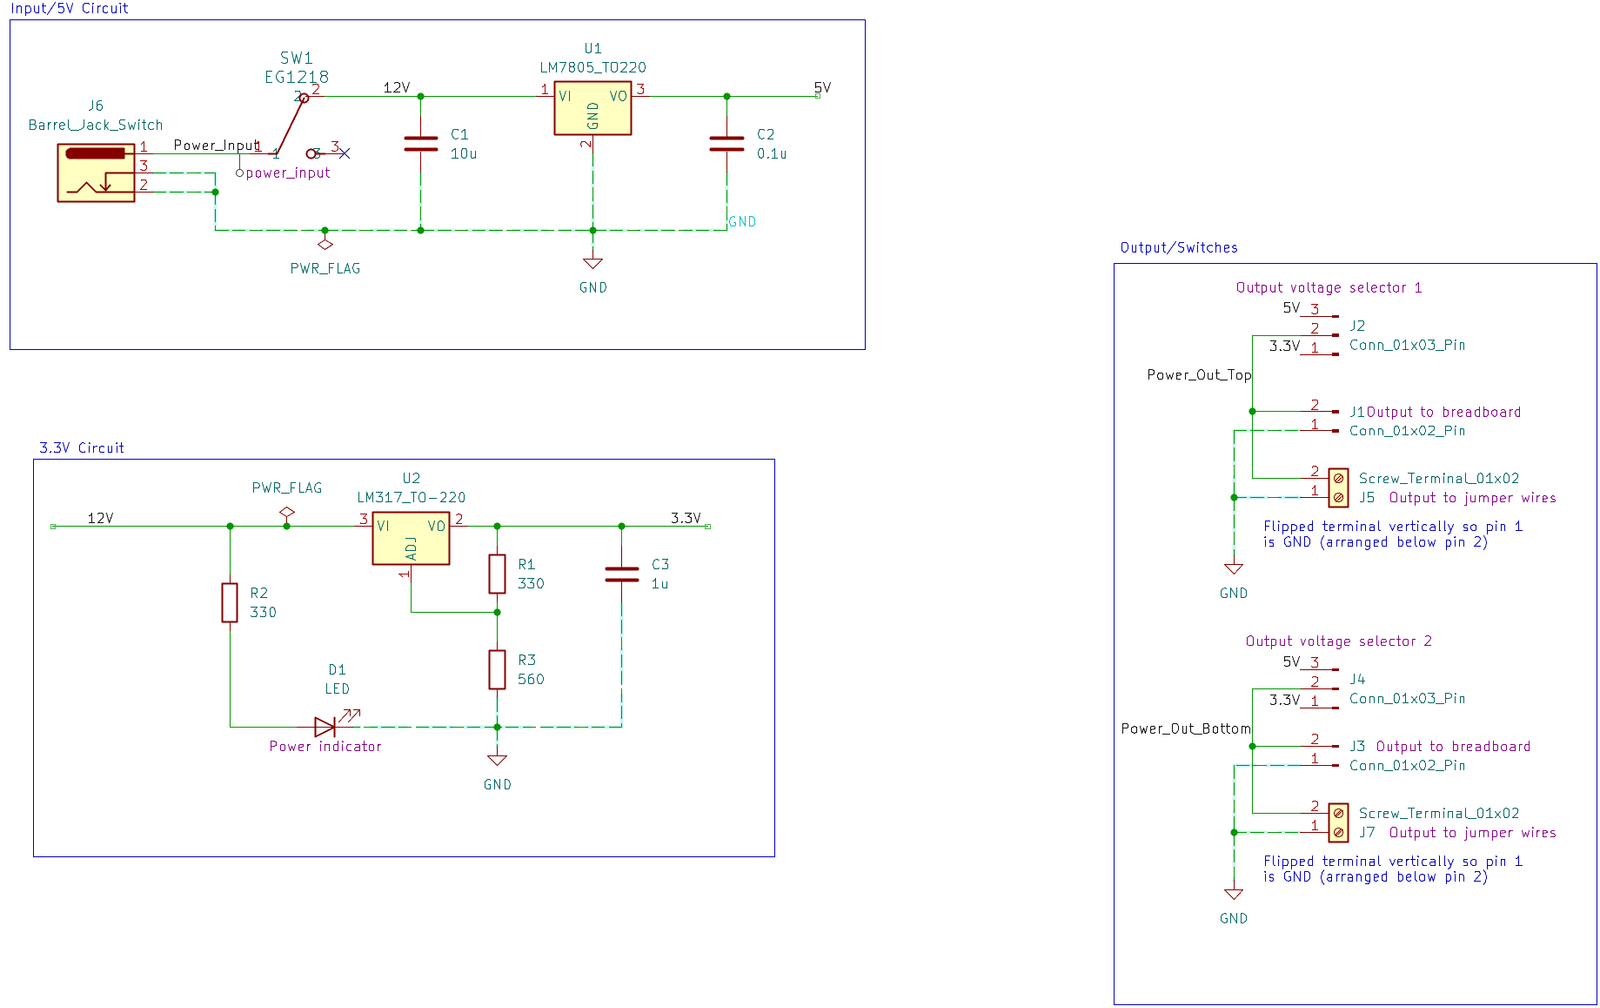
Task: Select resistor R2 symbol
Action: 230,603
